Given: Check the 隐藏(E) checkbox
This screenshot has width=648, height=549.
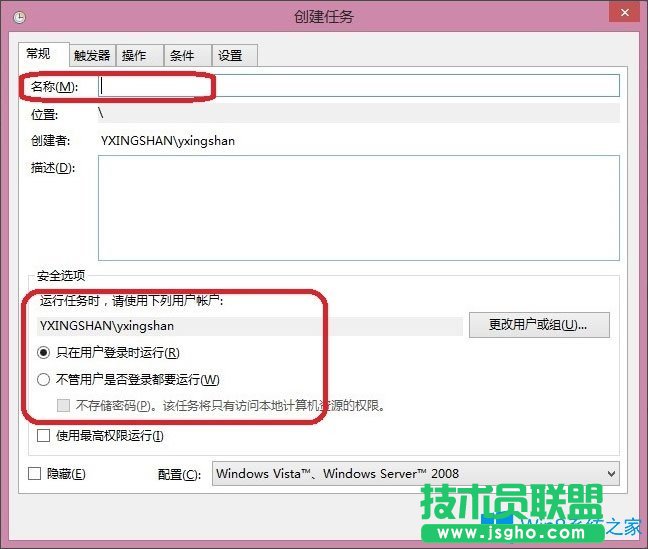Looking at the screenshot, I should [34, 473].
